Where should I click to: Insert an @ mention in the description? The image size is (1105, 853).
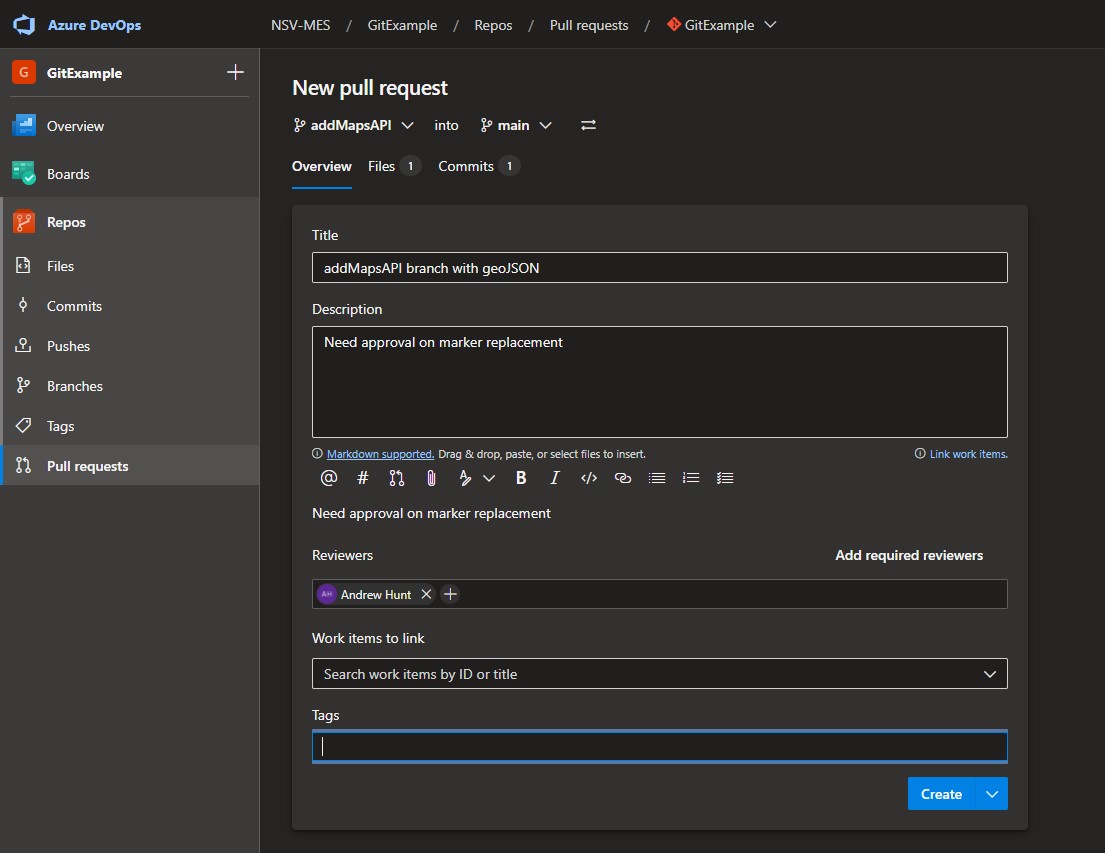pos(328,477)
